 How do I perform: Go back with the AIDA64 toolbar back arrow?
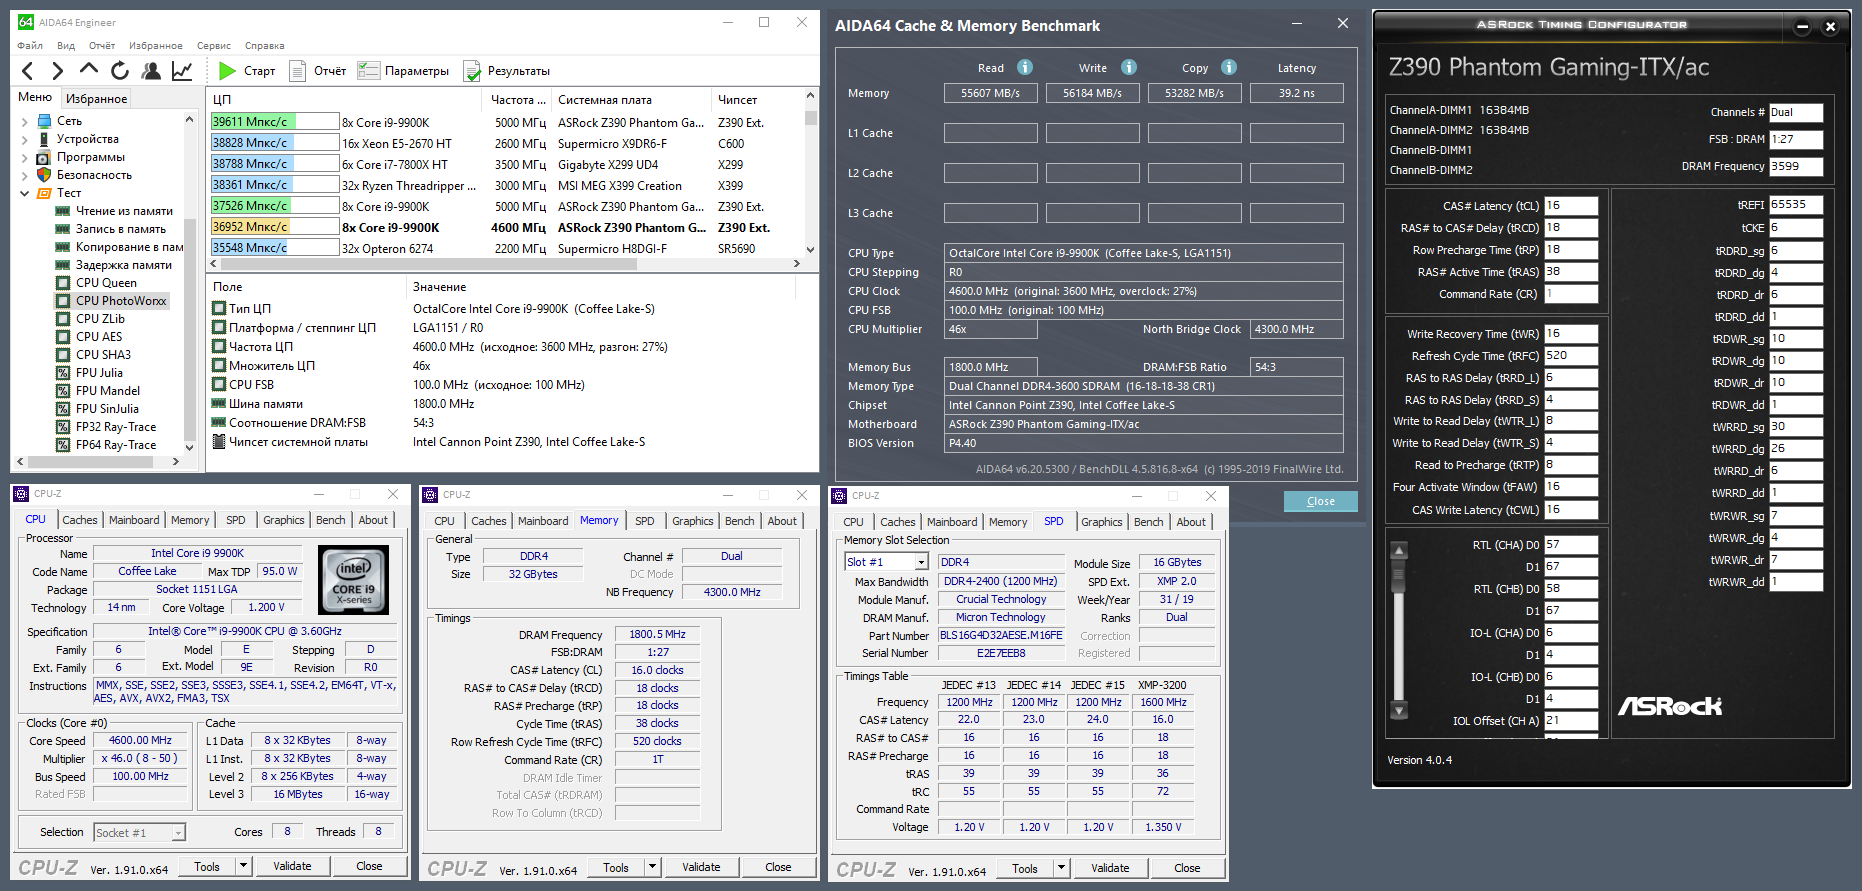[x=28, y=70]
